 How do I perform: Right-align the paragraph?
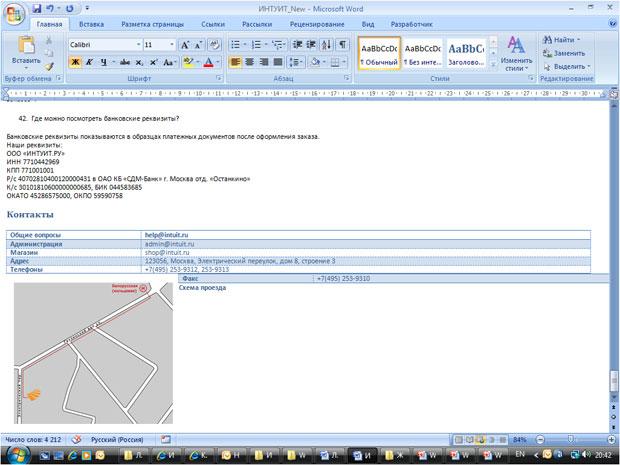tap(264, 62)
